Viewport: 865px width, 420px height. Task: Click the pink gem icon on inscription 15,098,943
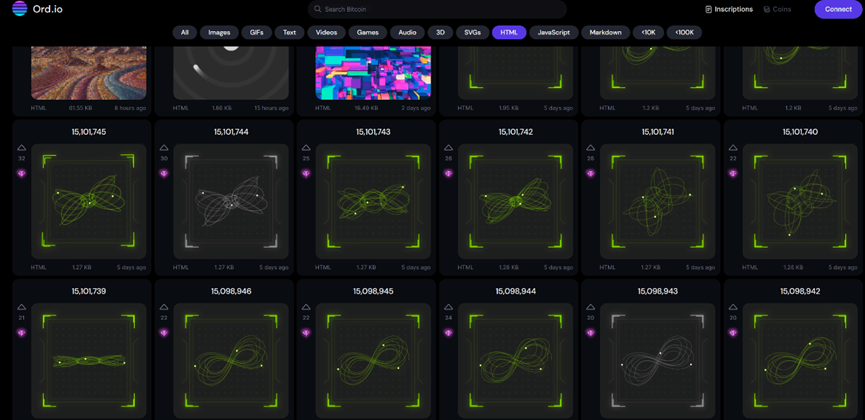(591, 333)
